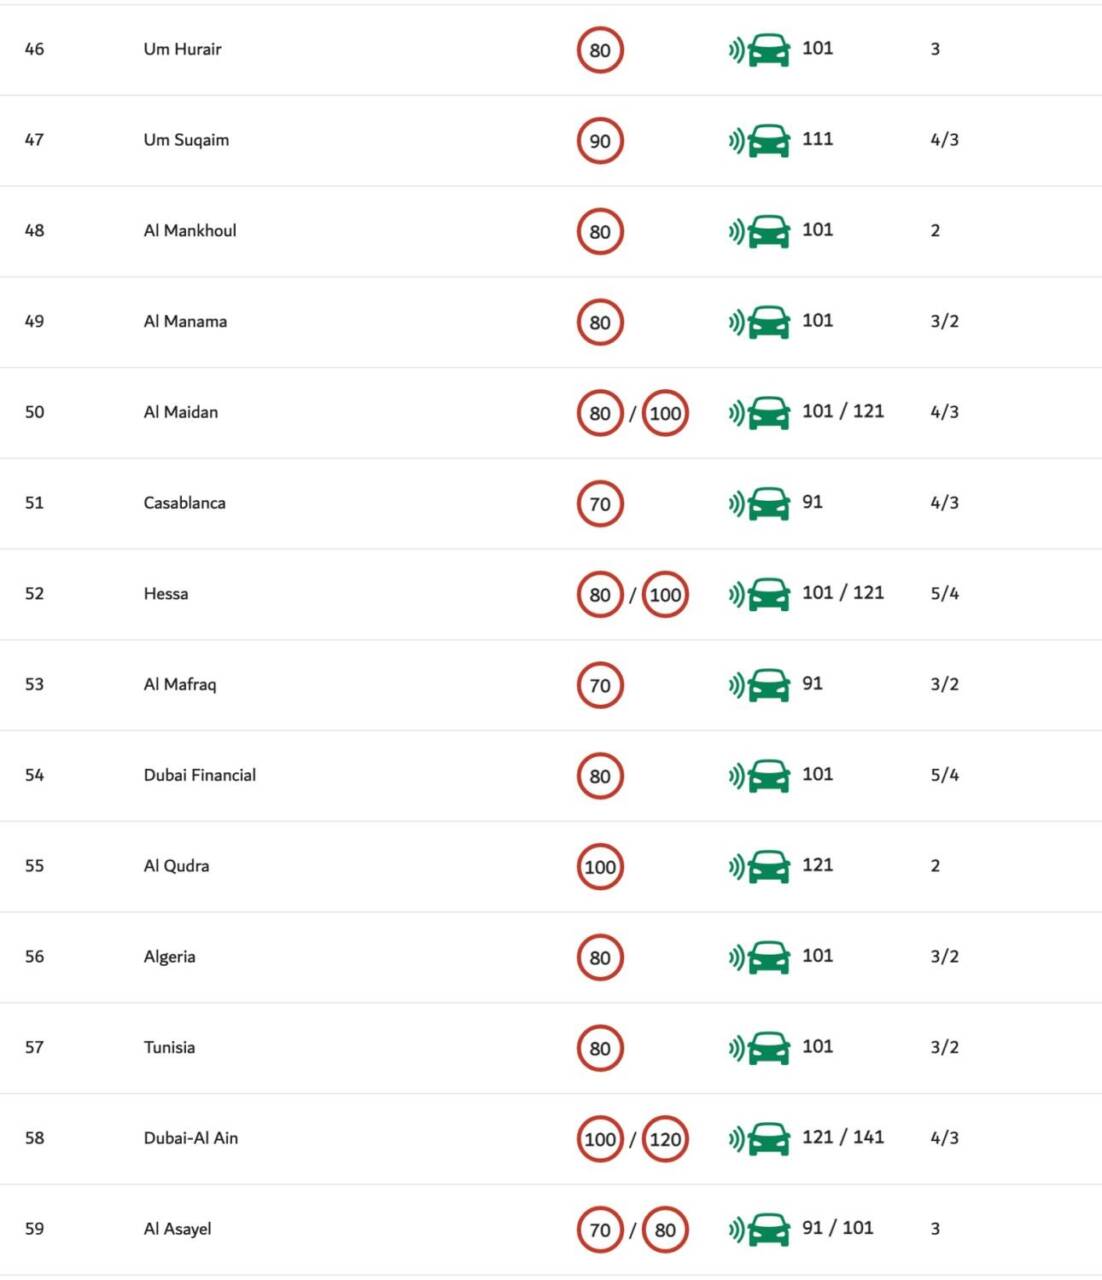Click the 90 speed limit sign for Um Suqaim
The height and width of the screenshot is (1280, 1102).
(600, 141)
